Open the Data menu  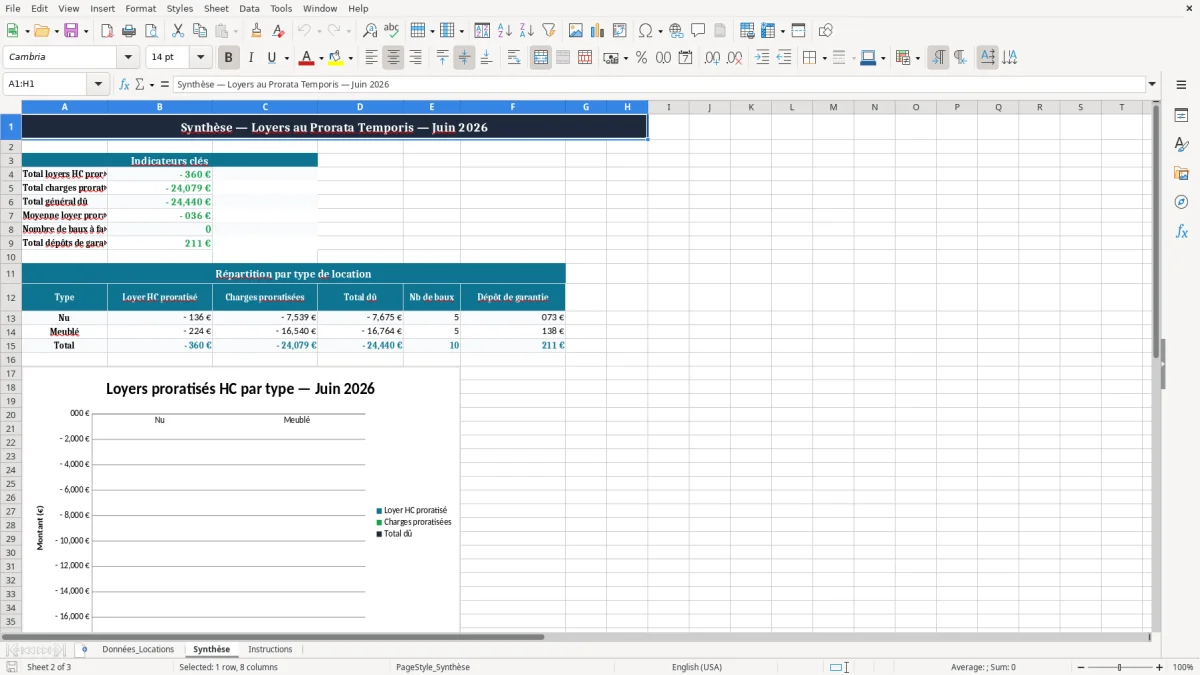click(x=249, y=8)
